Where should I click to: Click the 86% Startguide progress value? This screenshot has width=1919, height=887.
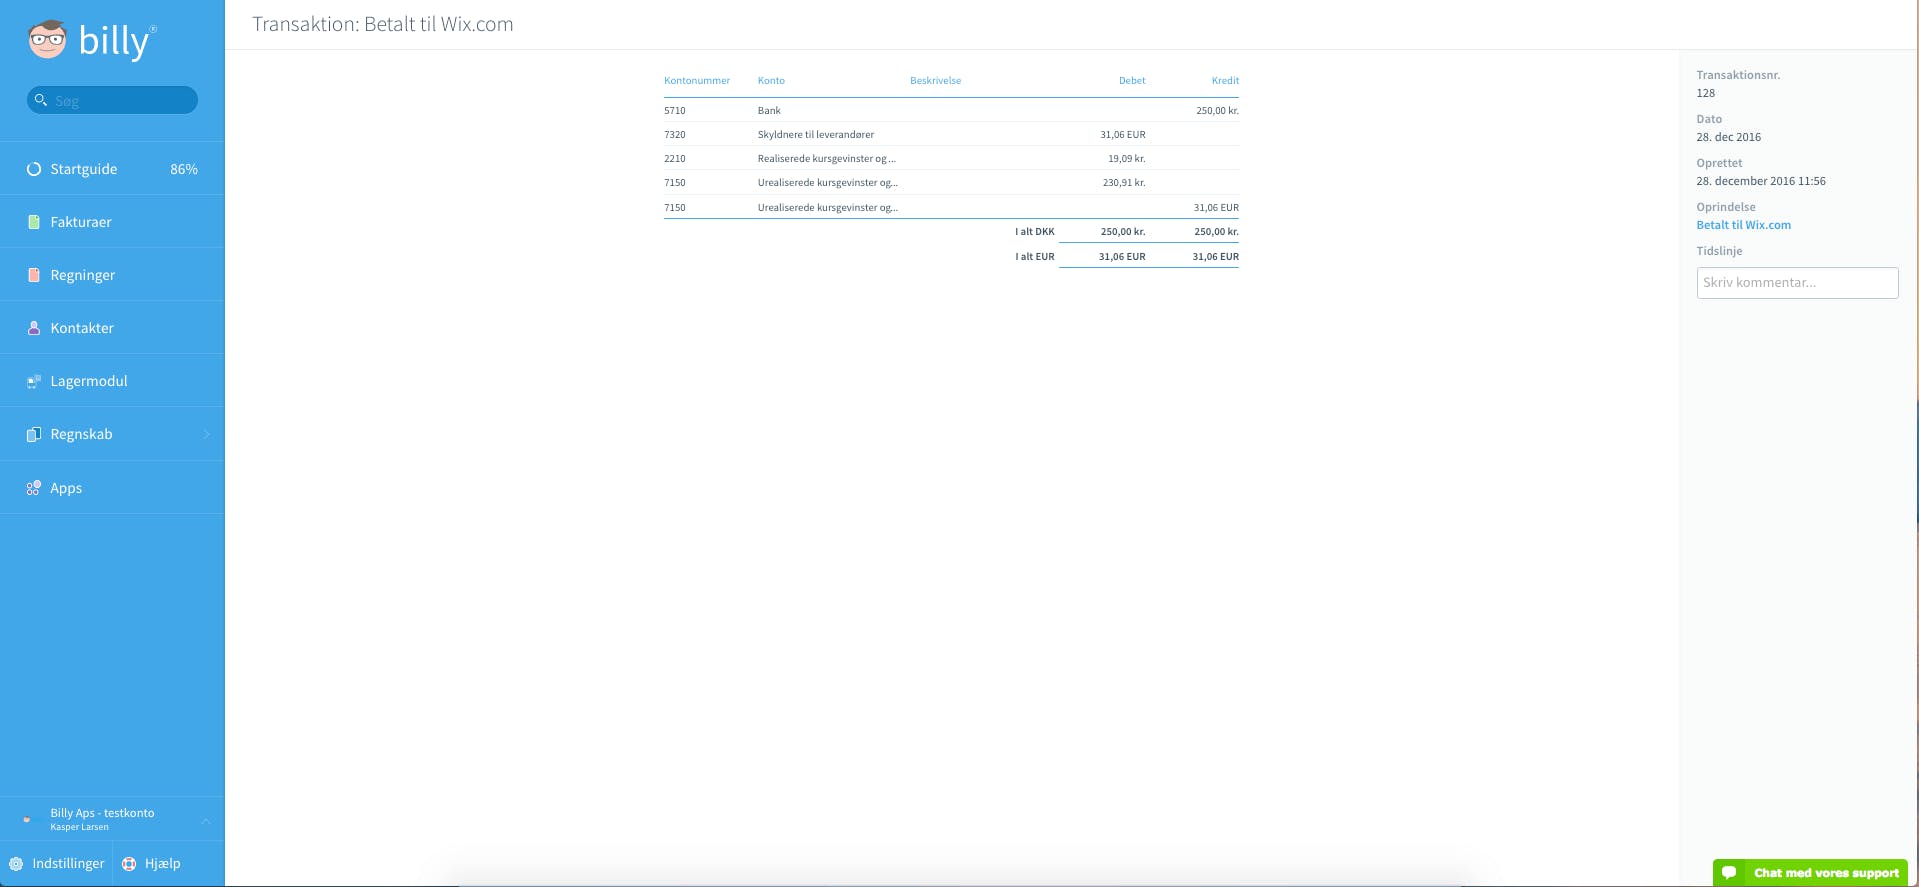click(x=184, y=169)
